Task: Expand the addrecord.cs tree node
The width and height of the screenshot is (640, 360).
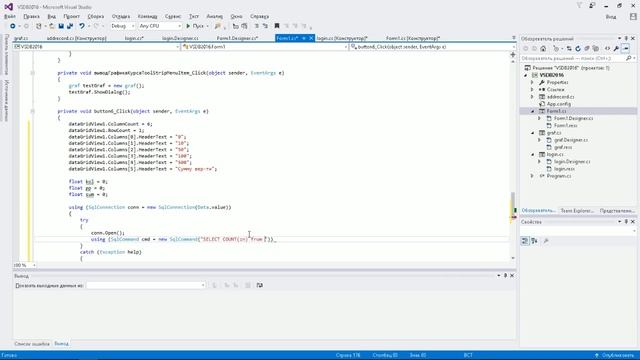Action: click(x=532, y=97)
